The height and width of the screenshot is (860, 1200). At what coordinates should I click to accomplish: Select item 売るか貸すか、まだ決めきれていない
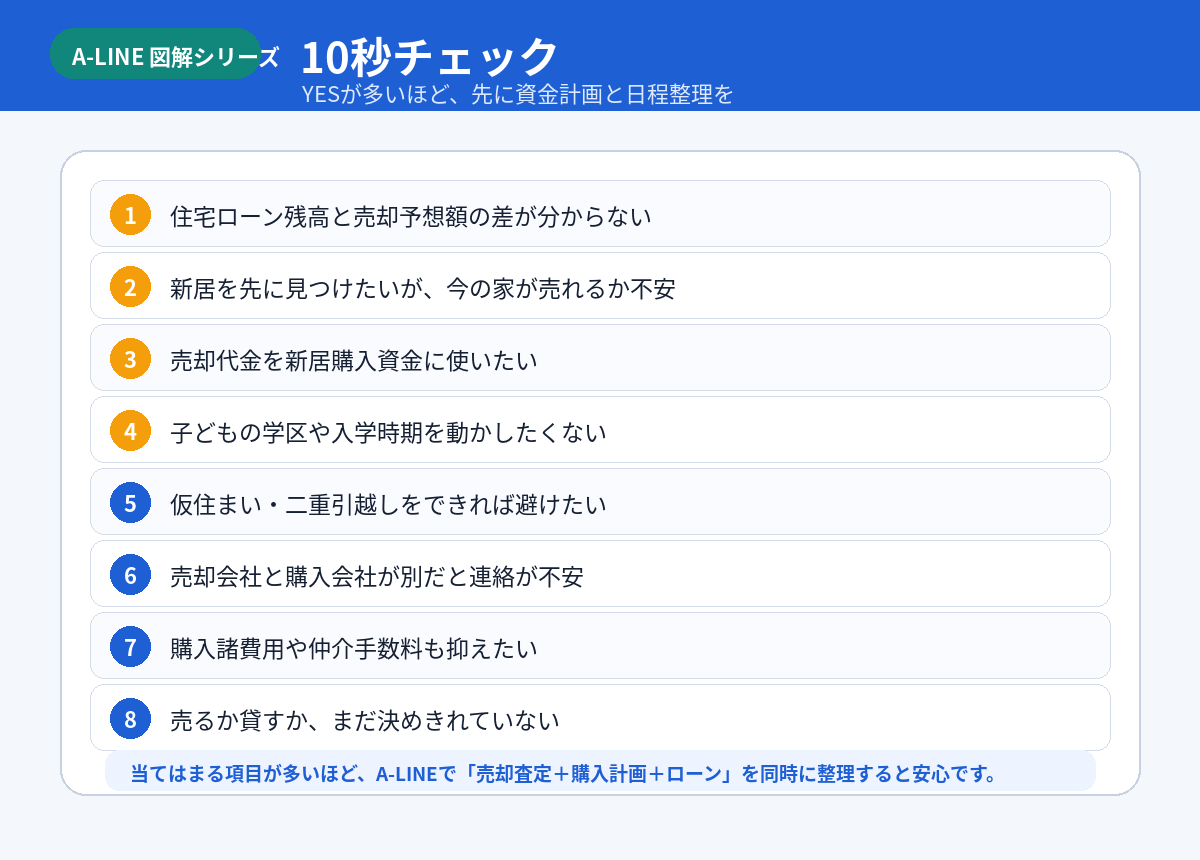600,718
